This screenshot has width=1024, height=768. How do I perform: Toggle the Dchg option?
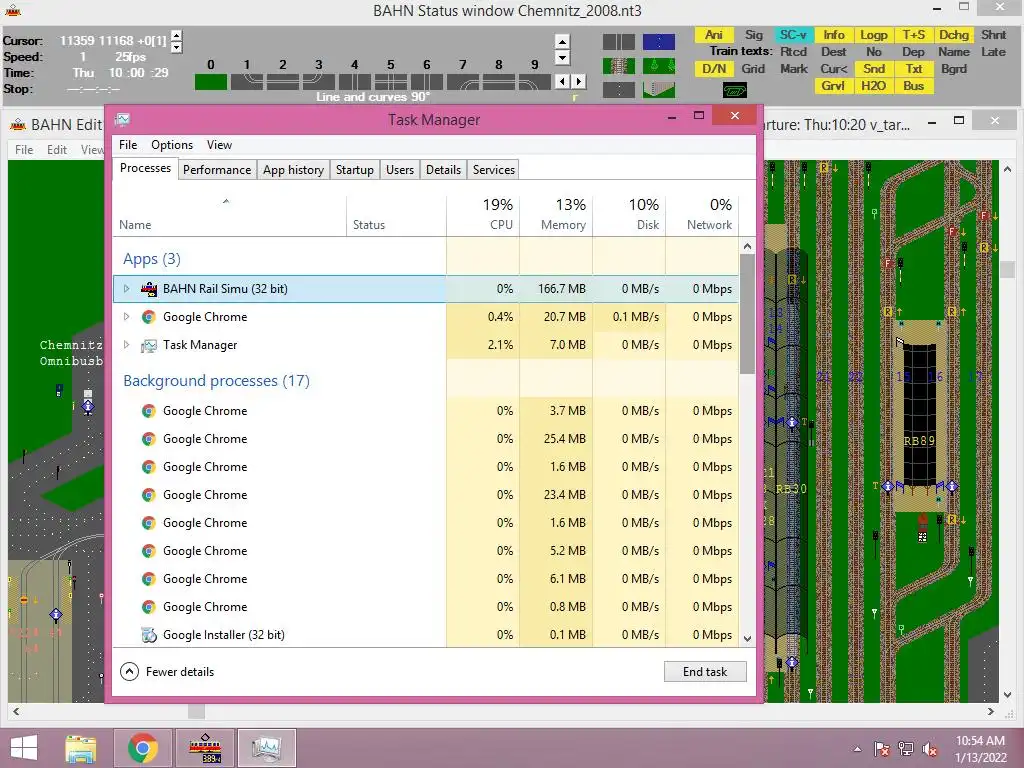953,35
